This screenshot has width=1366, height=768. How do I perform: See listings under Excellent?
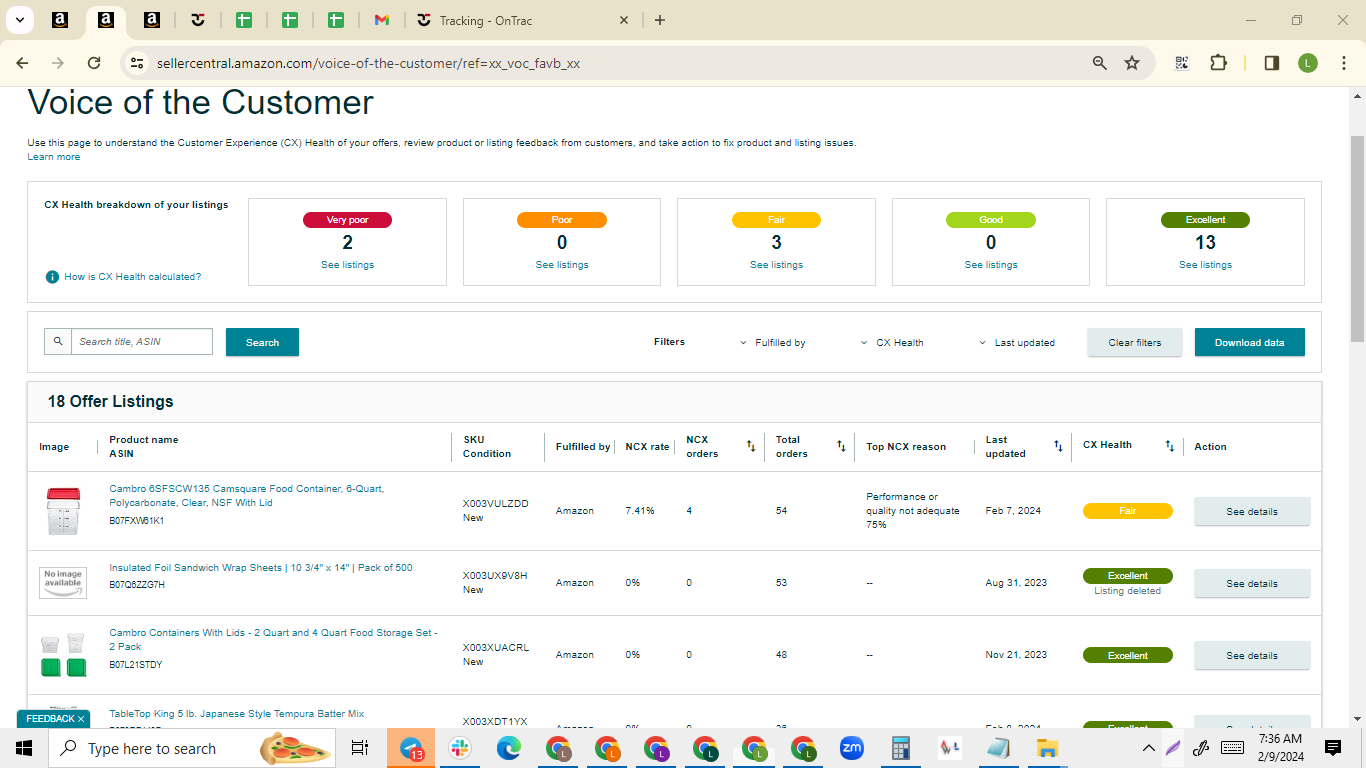(1205, 265)
